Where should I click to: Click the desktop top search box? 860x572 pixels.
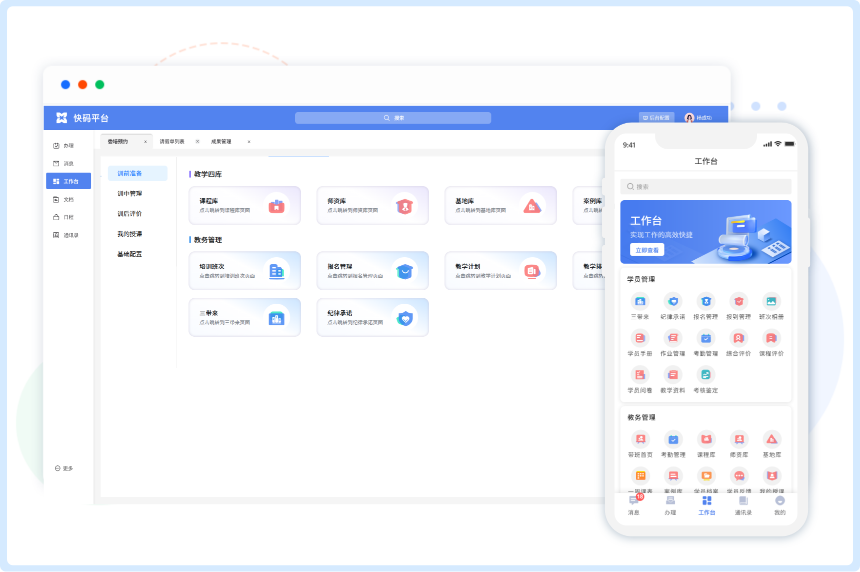tap(393, 118)
